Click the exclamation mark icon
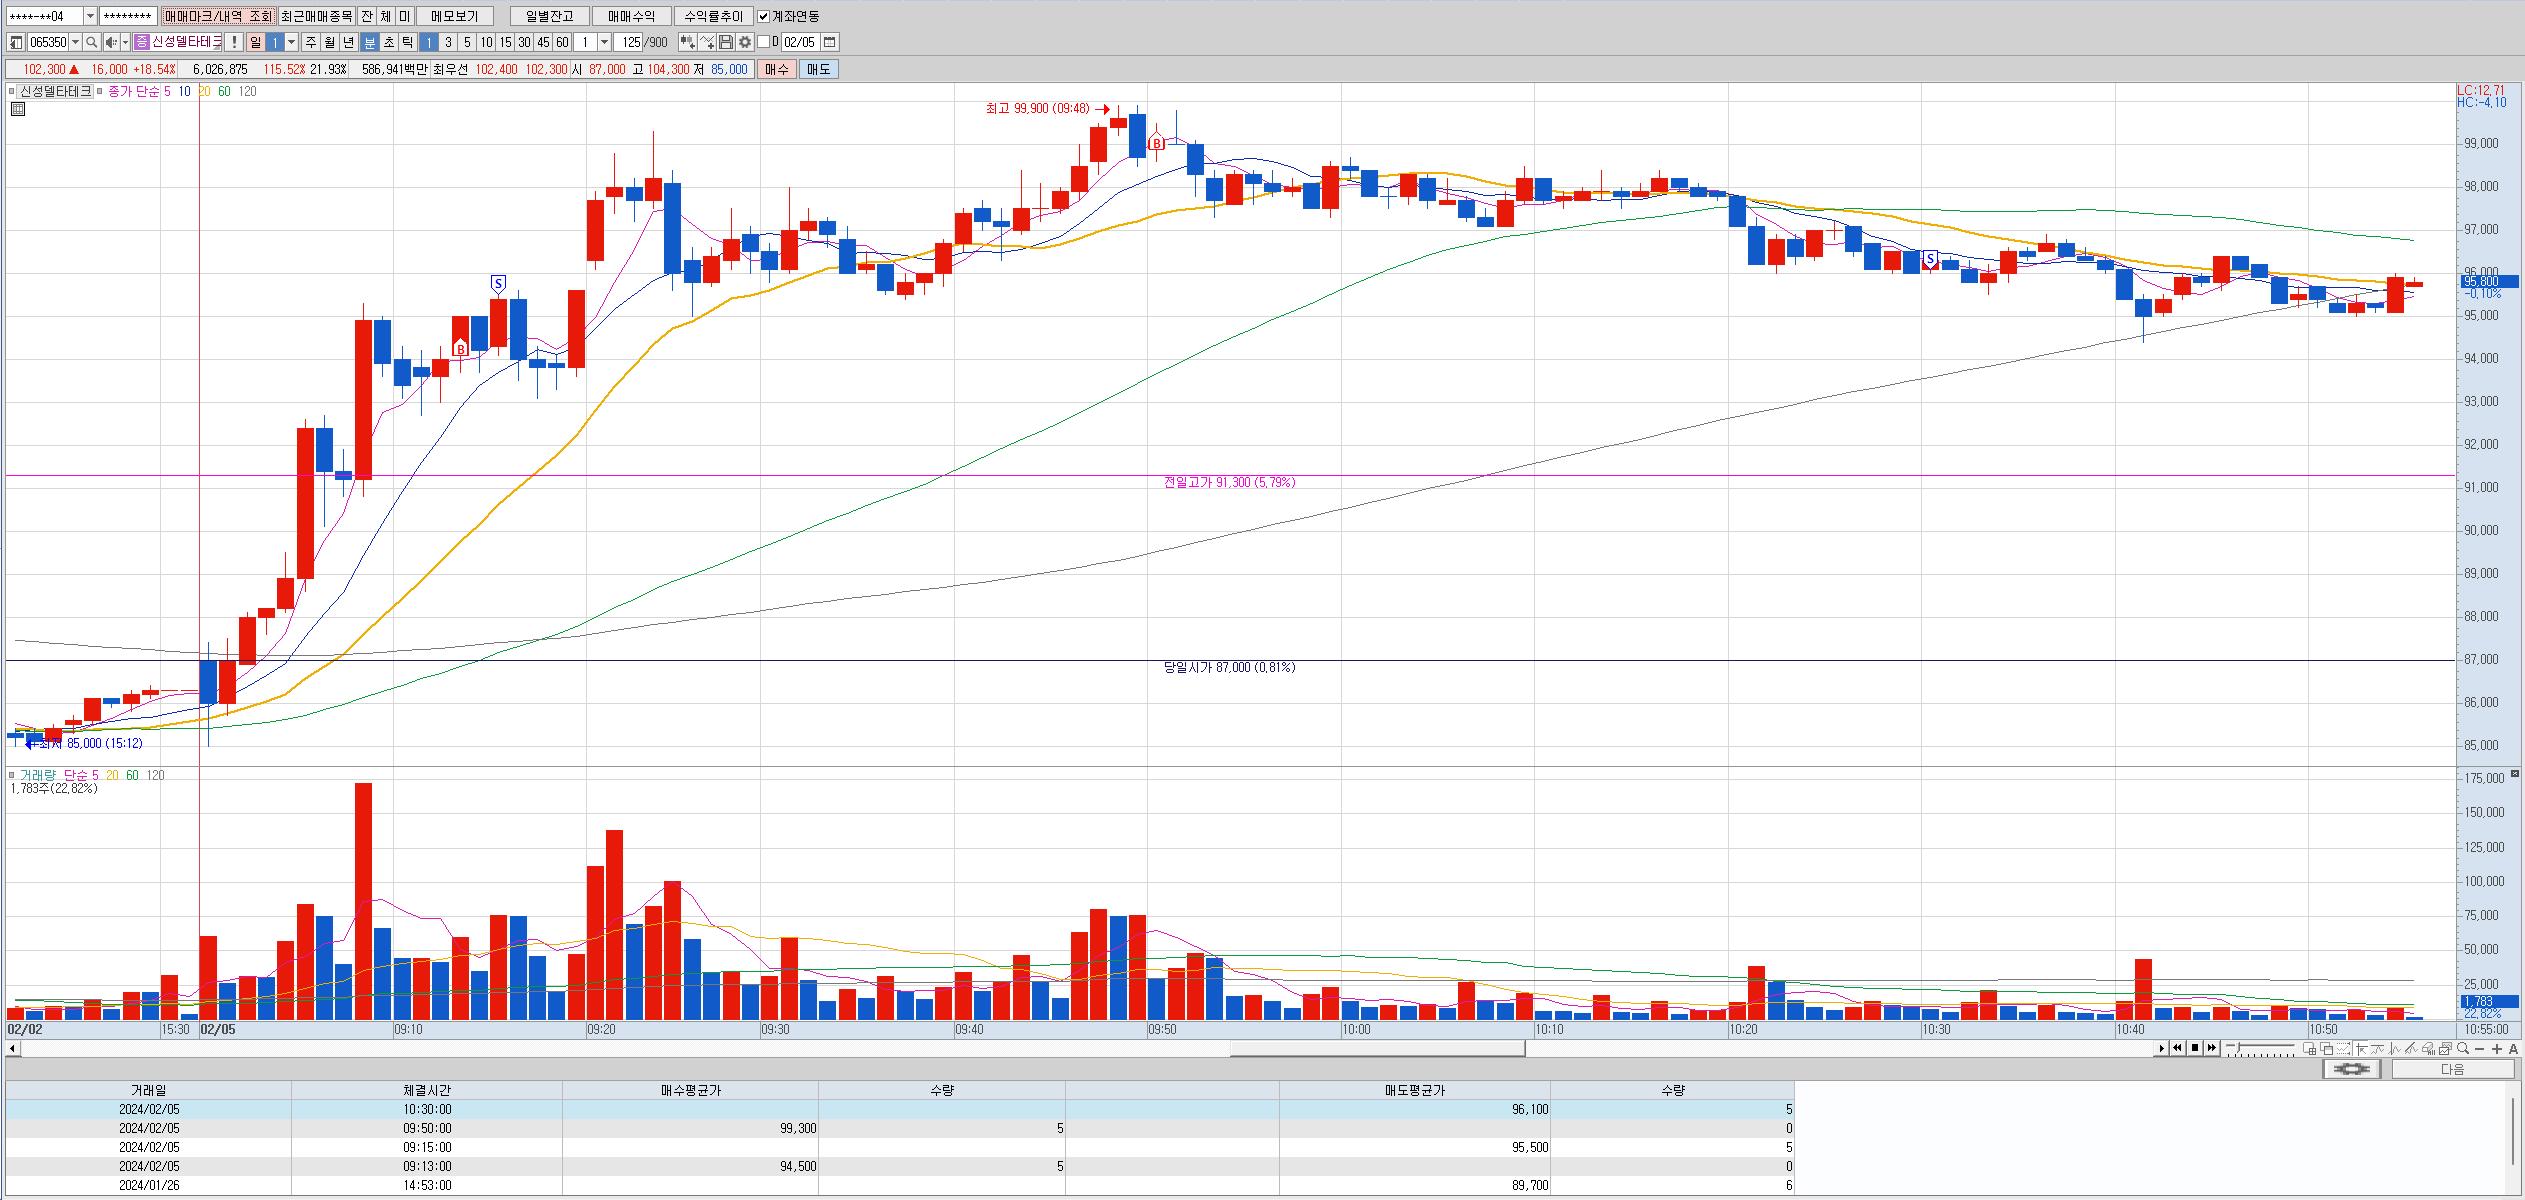The height and width of the screenshot is (1200, 2525). coord(233,42)
